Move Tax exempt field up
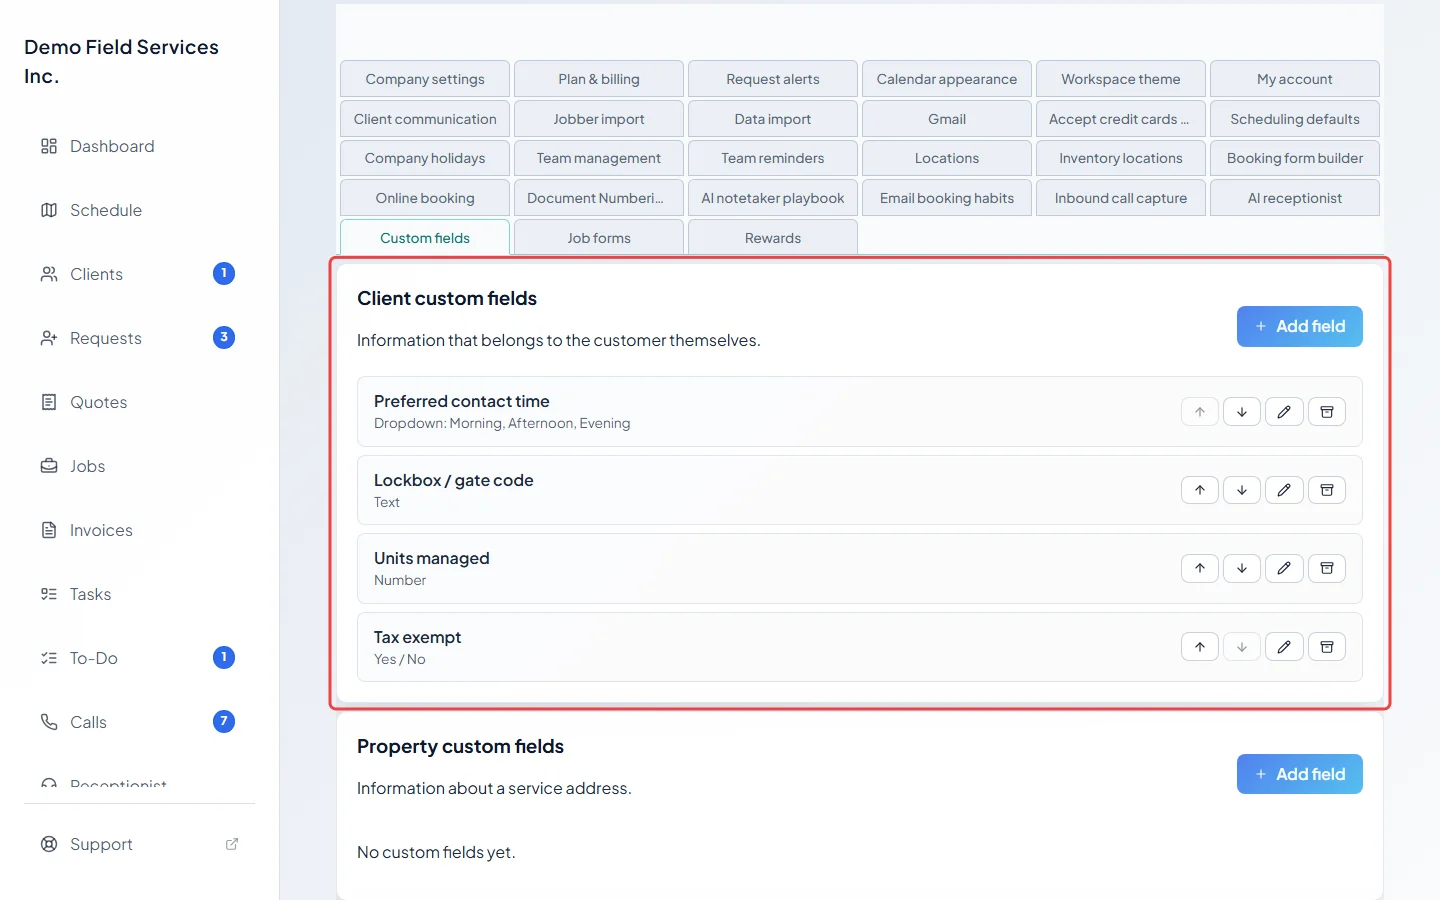The image size is (1440, 900). (1200, 647)
